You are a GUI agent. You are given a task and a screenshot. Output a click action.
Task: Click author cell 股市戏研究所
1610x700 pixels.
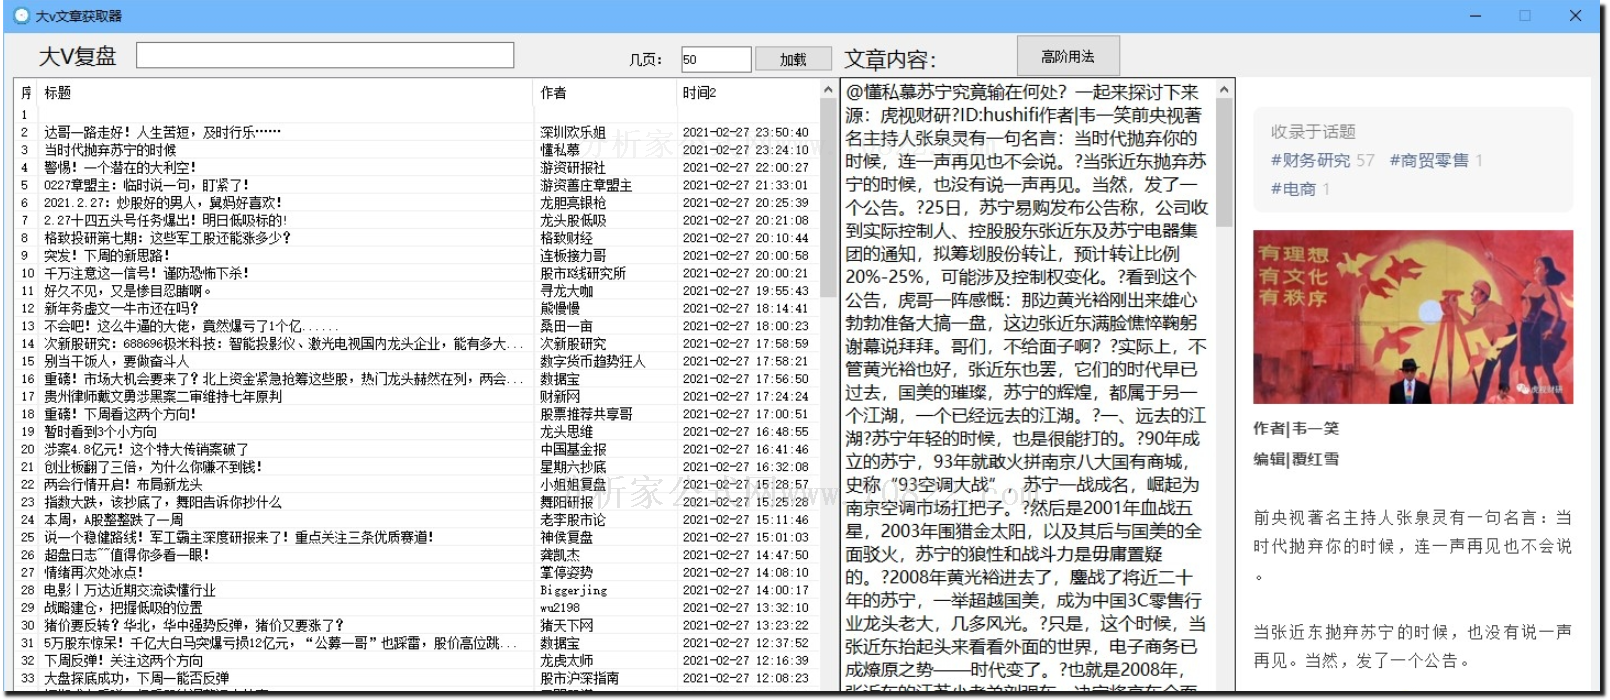point(583,273)
